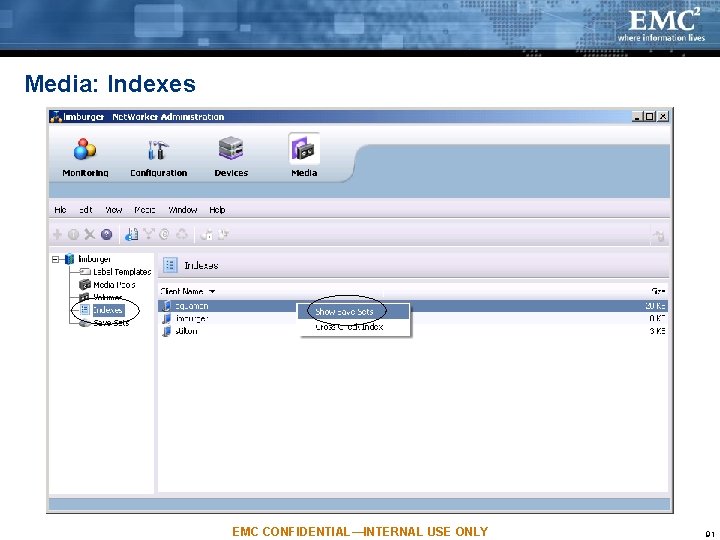Open the Devices server icon
The image size is (720, 540).
pos(231,148)
